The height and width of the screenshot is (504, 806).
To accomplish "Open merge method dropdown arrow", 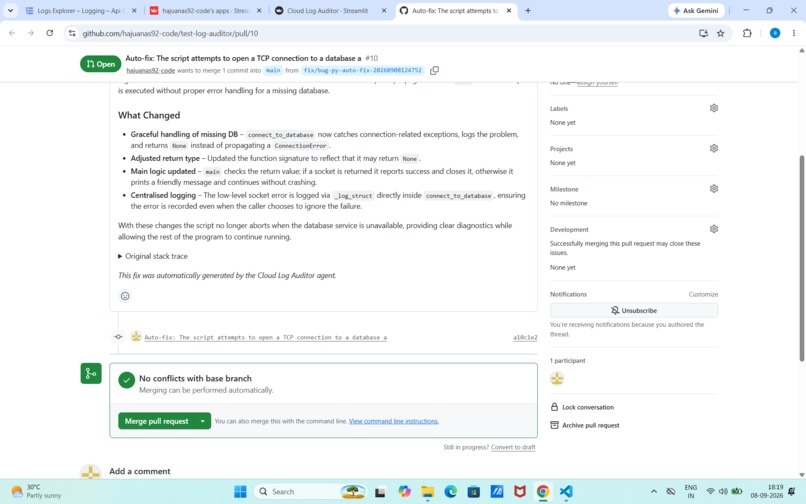I will click(203, 421).
